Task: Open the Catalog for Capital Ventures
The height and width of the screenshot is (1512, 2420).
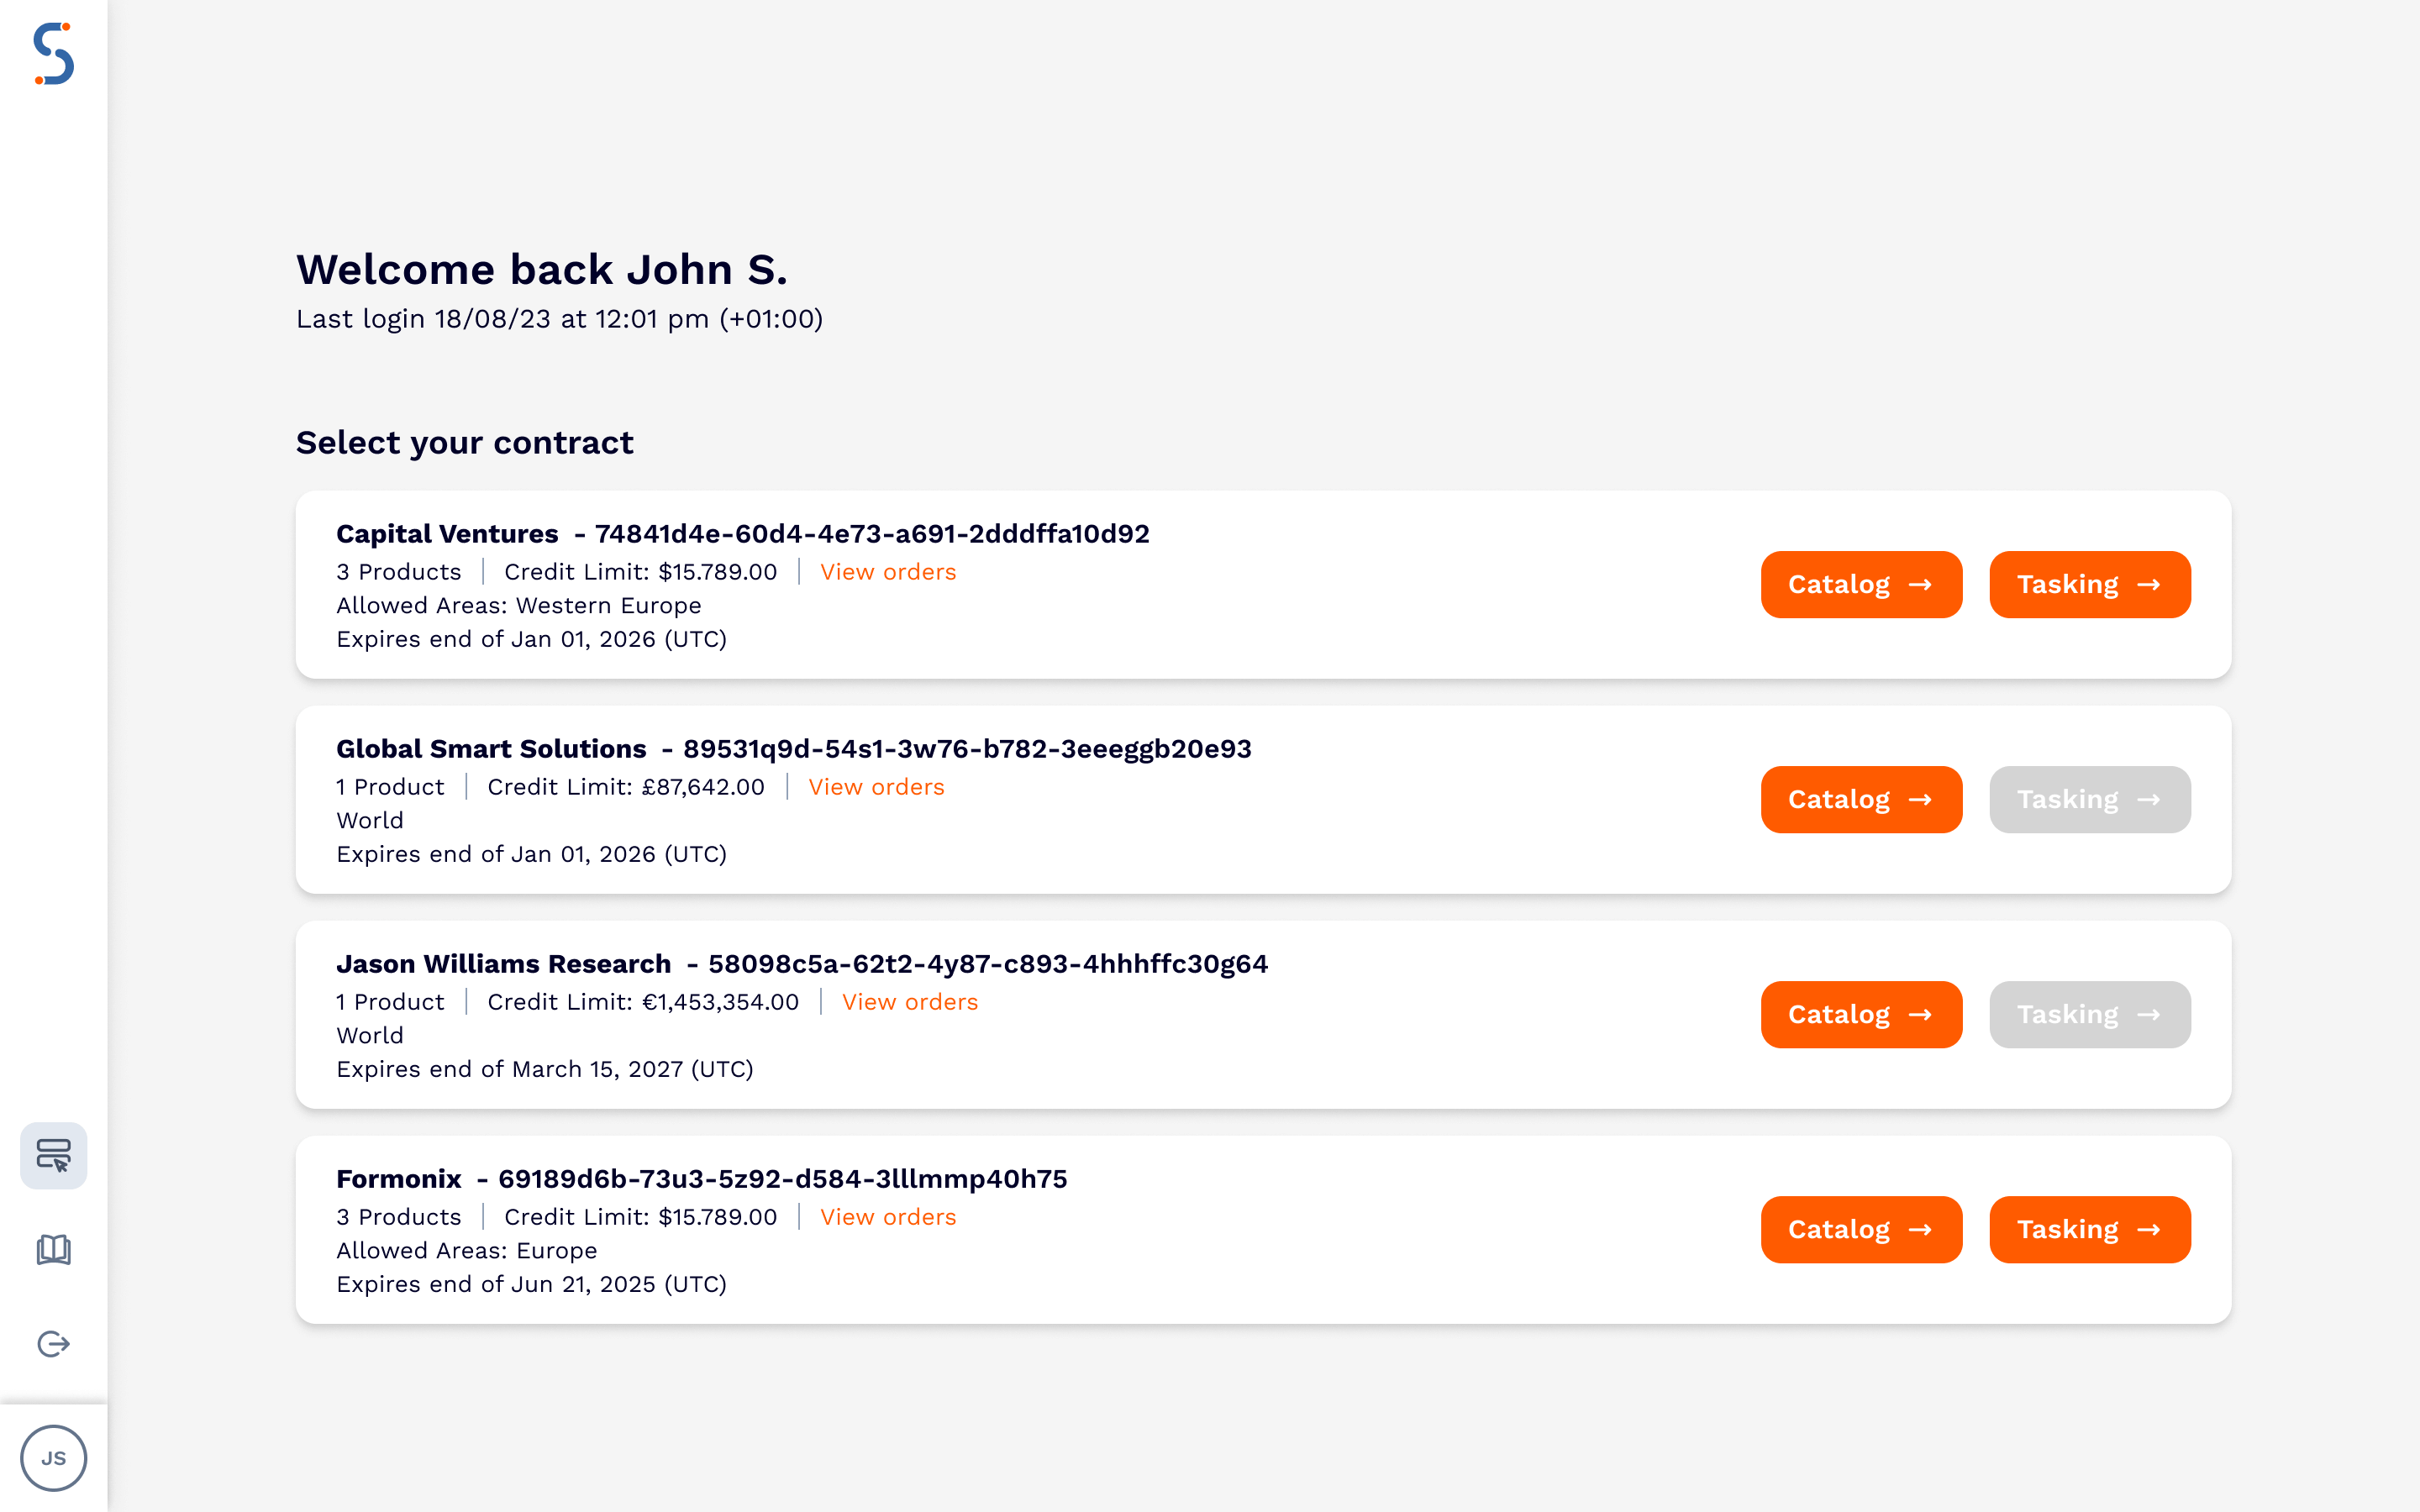Action: pyautogui.click(x=1861, y=584)
